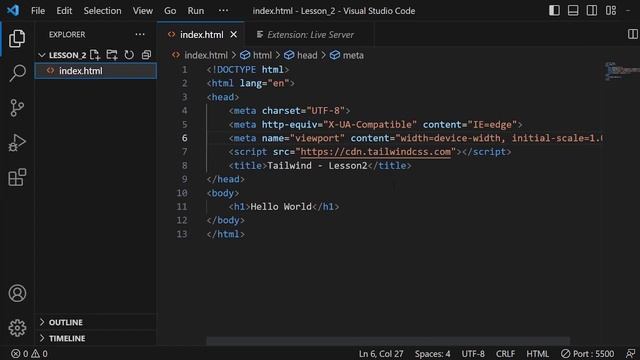Click the title text Tailwind - Lesson2
This screenshot has width=640, height=360.
pos(317,166)
